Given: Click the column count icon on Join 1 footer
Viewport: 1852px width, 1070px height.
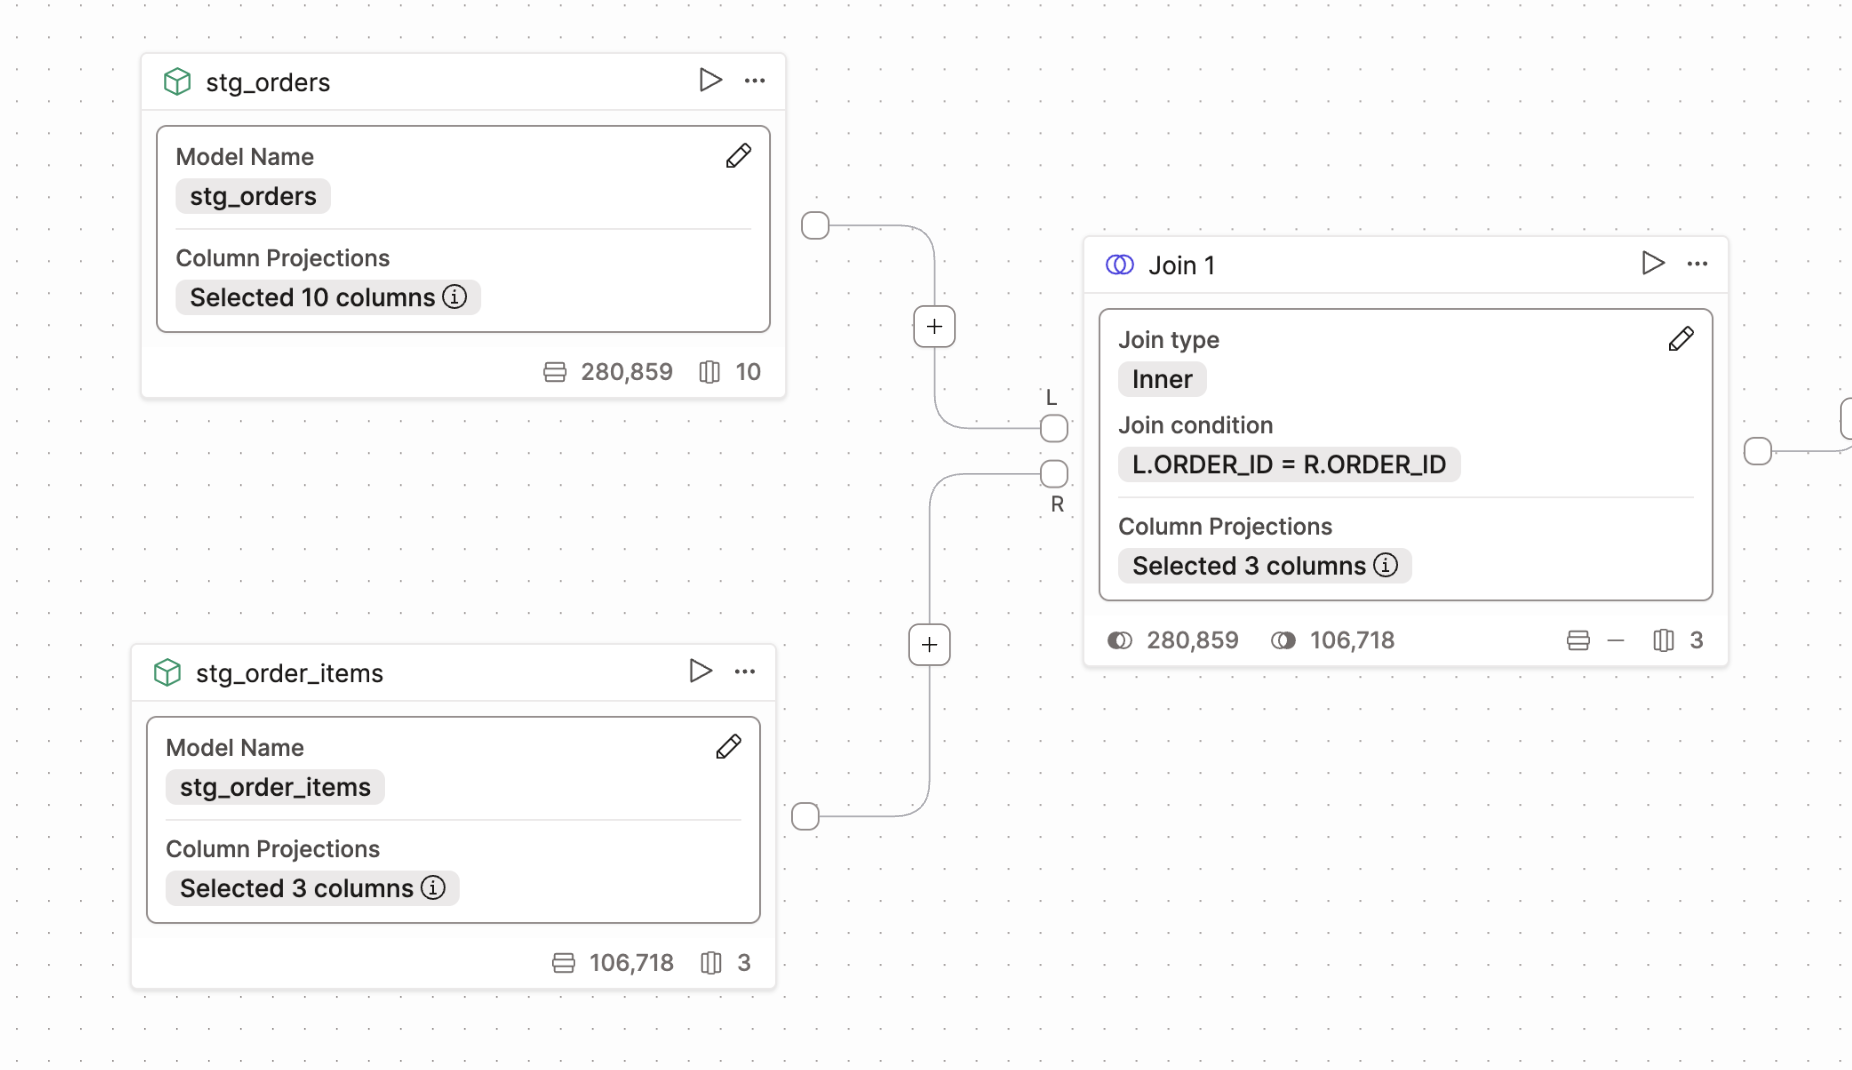Looking at the screenshot, I should click(x=1663, y=640).
